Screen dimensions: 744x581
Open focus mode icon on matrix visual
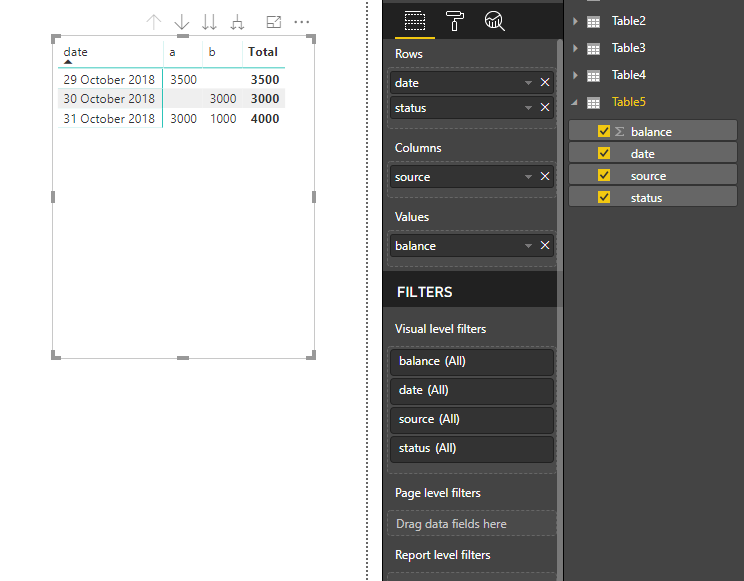[274, 22]
